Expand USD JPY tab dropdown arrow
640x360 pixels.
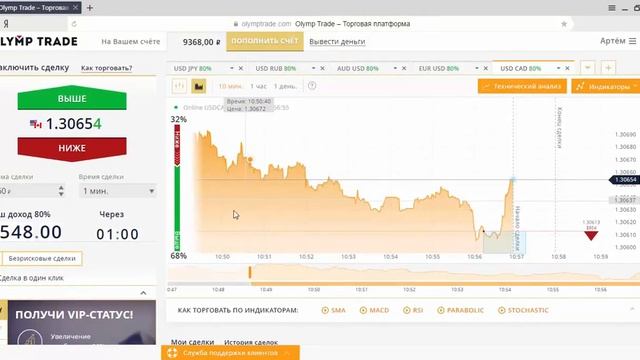click(x=232, y=68)
